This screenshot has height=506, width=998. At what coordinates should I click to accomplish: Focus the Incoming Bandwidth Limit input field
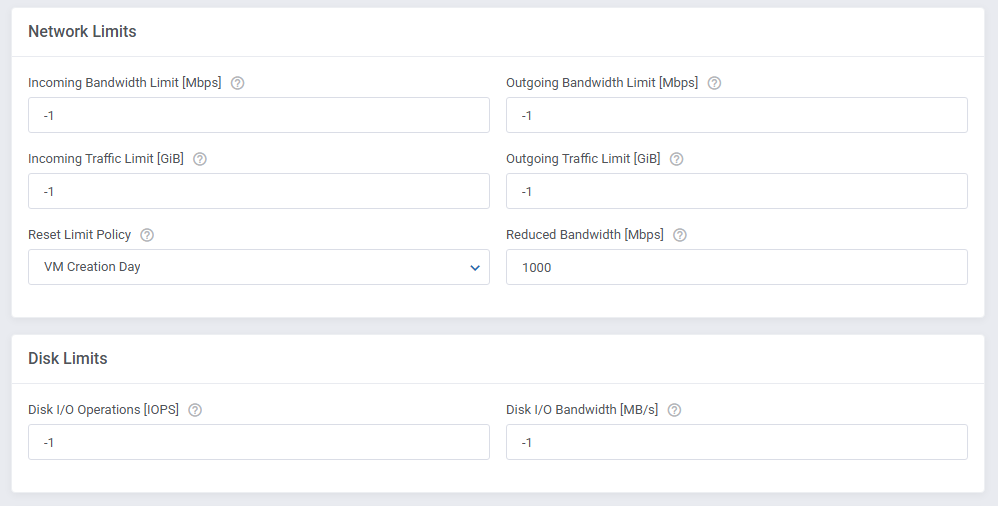click(x=258, y=115)
